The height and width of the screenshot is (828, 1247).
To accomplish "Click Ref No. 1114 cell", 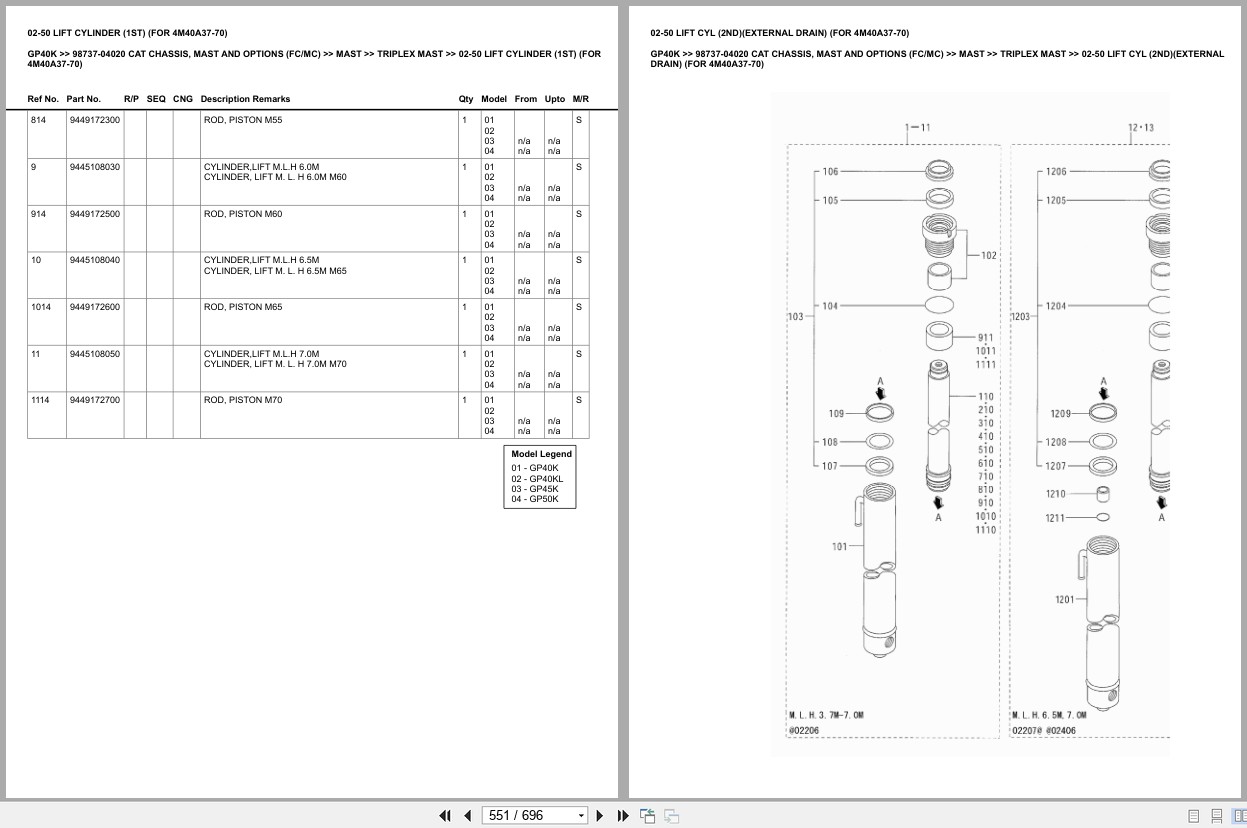I will click(x=47, y=415).
